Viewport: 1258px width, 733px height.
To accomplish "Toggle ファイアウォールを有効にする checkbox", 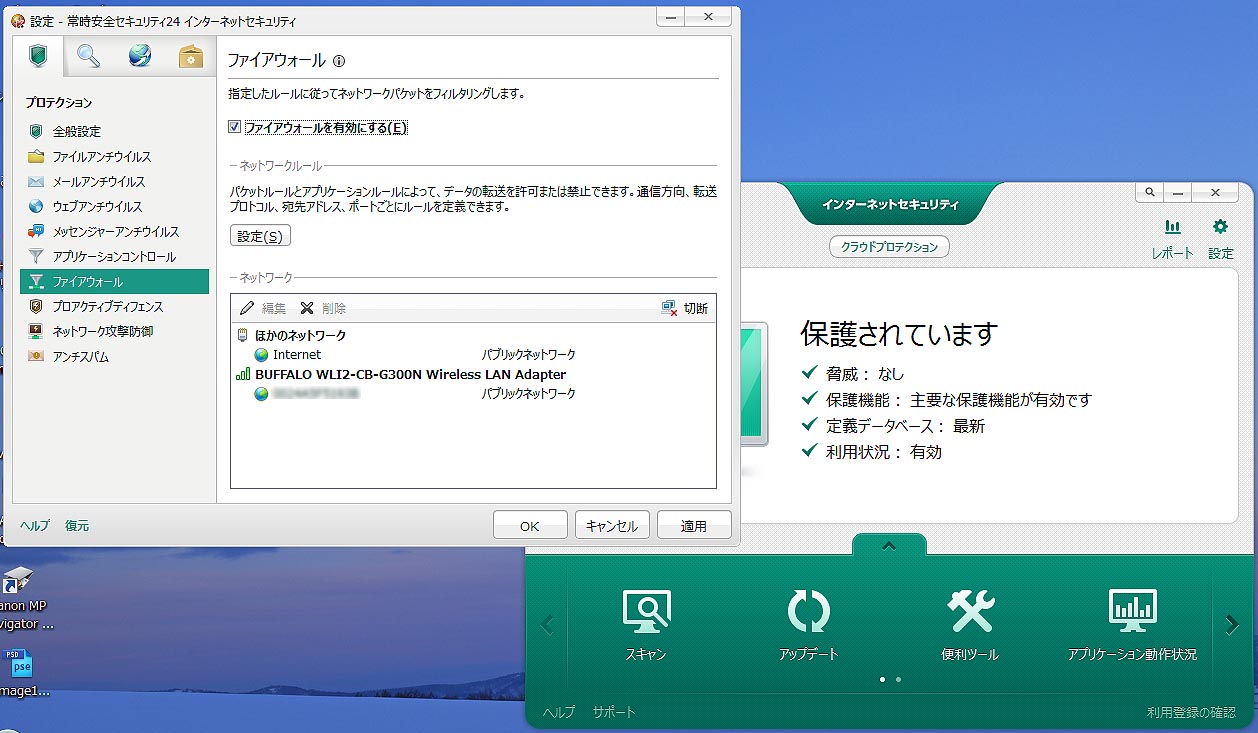I will (235, 127).
